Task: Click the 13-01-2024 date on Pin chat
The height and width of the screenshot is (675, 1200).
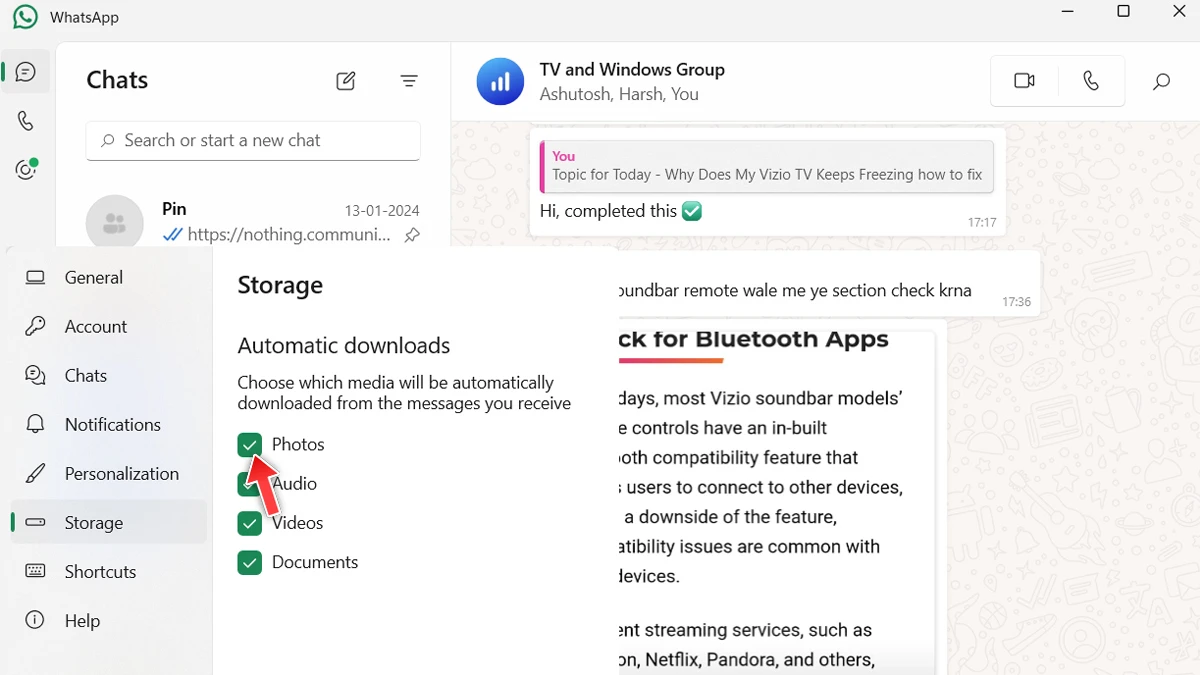Action: pos(382,211)
